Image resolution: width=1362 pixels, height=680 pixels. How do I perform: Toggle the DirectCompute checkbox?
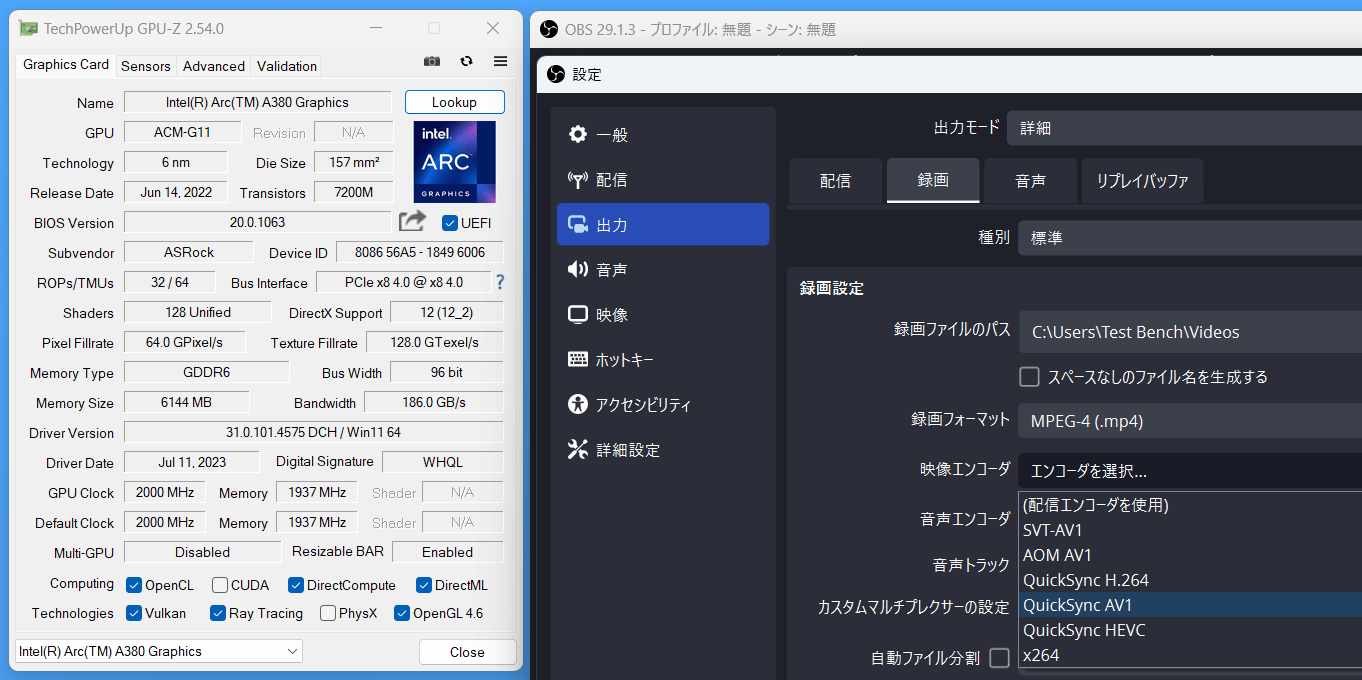coord(296,585)
